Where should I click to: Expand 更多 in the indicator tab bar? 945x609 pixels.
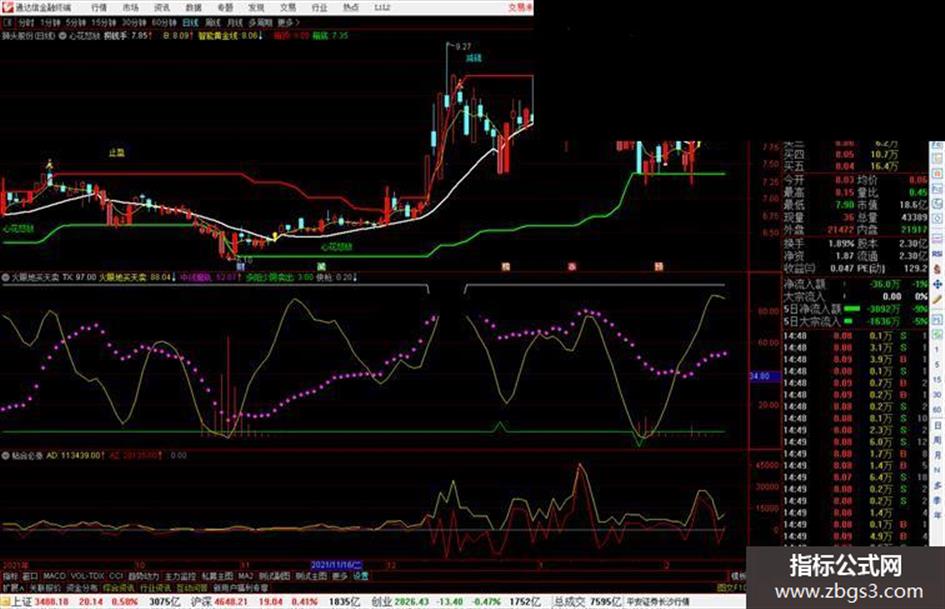[x=340, y=576]
